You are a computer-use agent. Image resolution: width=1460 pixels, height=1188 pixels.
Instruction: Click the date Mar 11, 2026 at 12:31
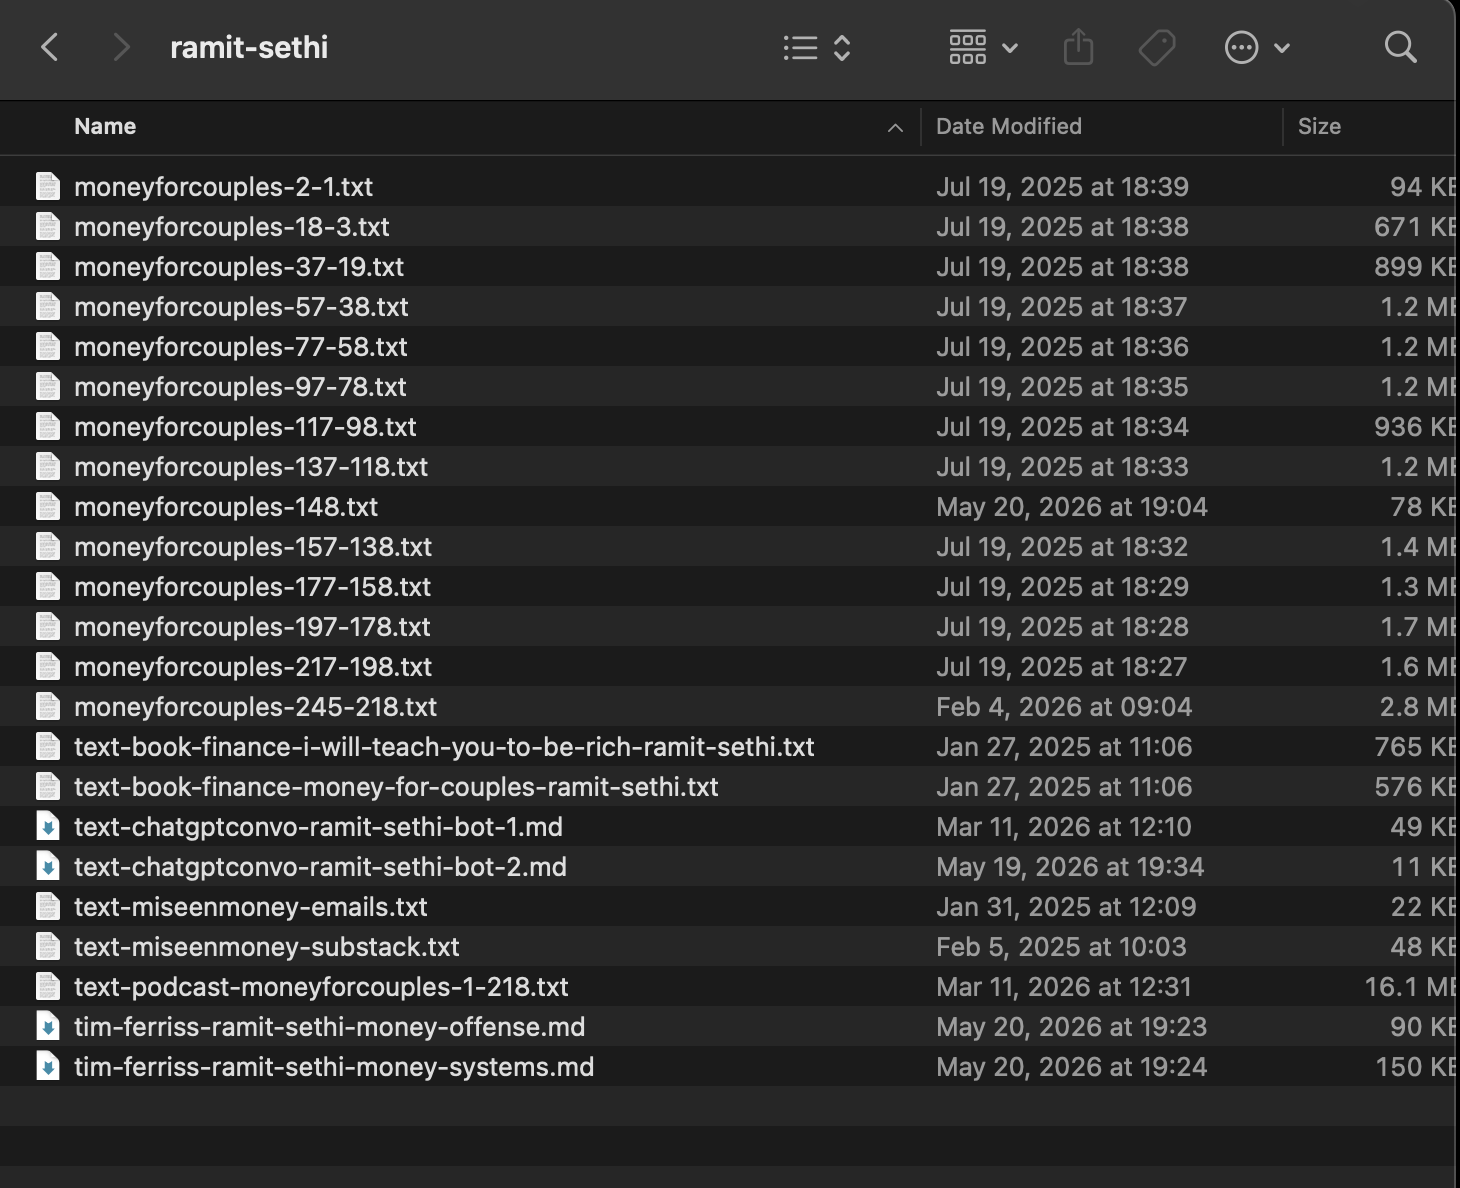(1064, 987)
